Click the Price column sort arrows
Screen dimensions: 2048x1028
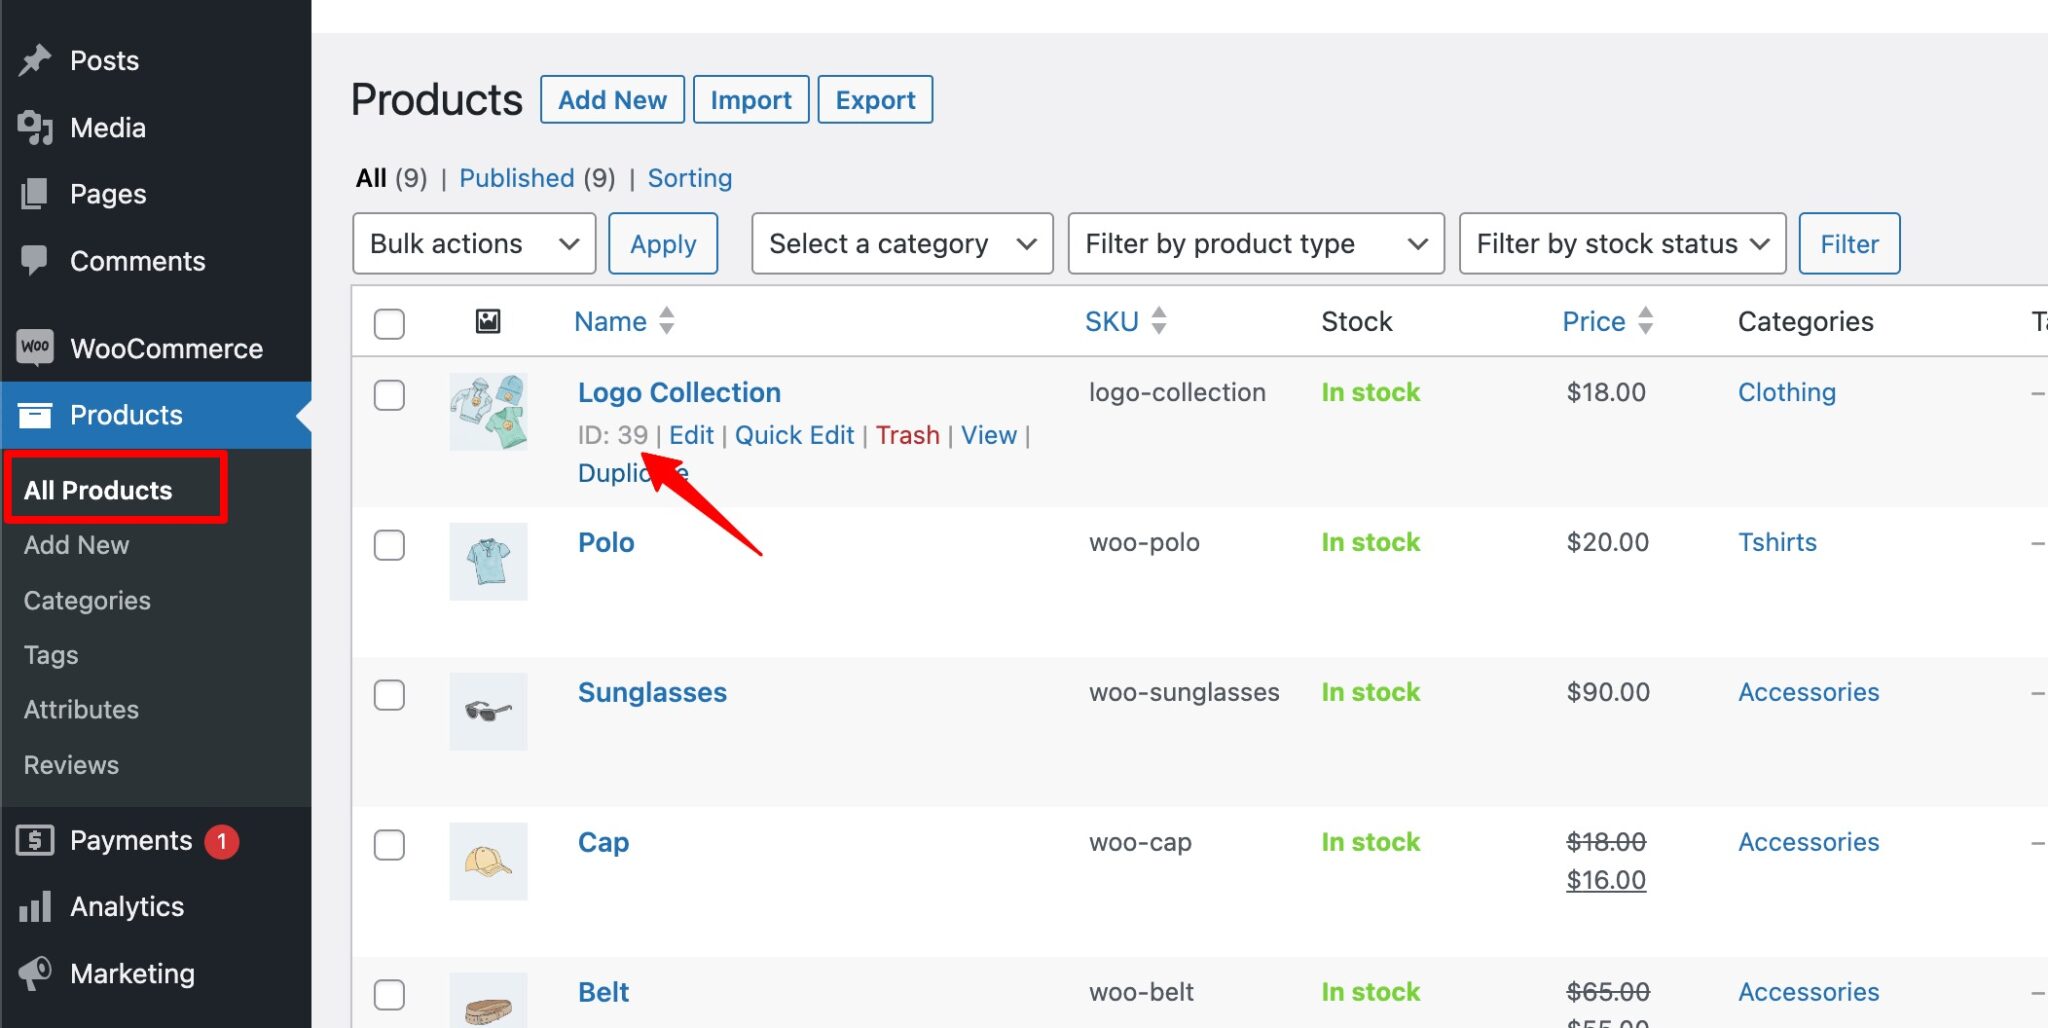click(x=1645, y=321)
